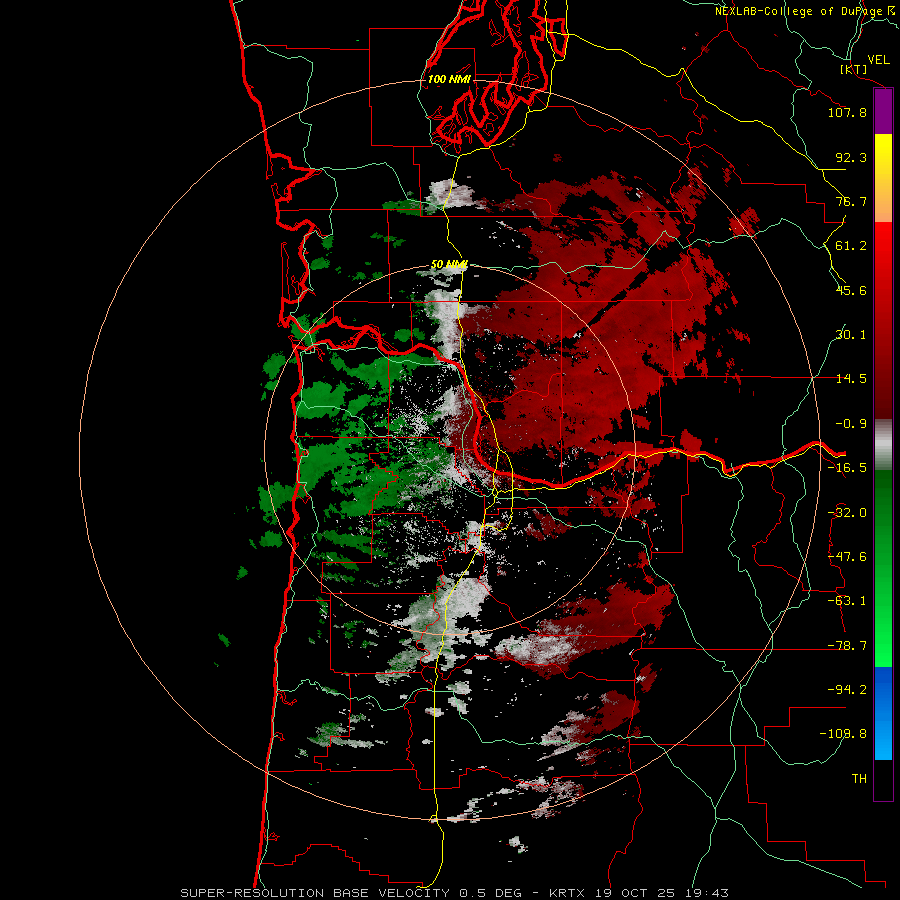
Task: Click the 45.6 velocity scale value
Action: 851,290
